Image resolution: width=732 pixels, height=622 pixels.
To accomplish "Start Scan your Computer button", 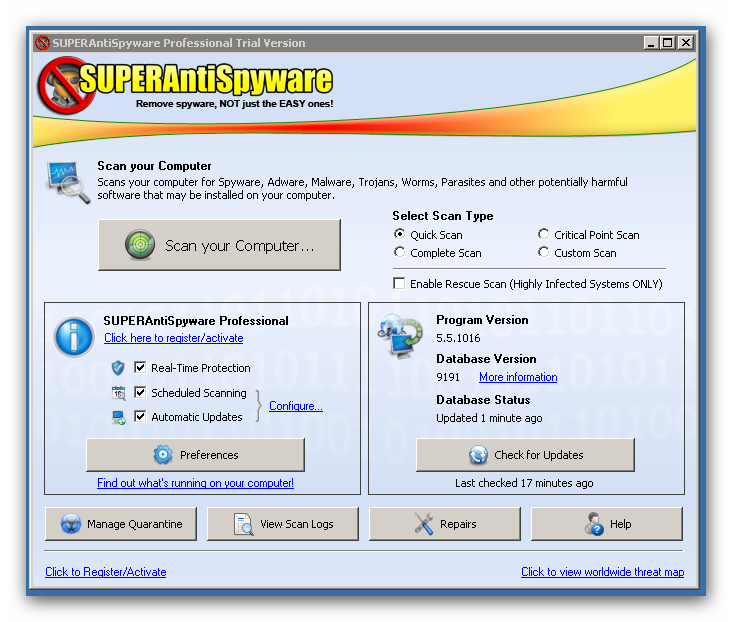I will click(x=219, y=245).
